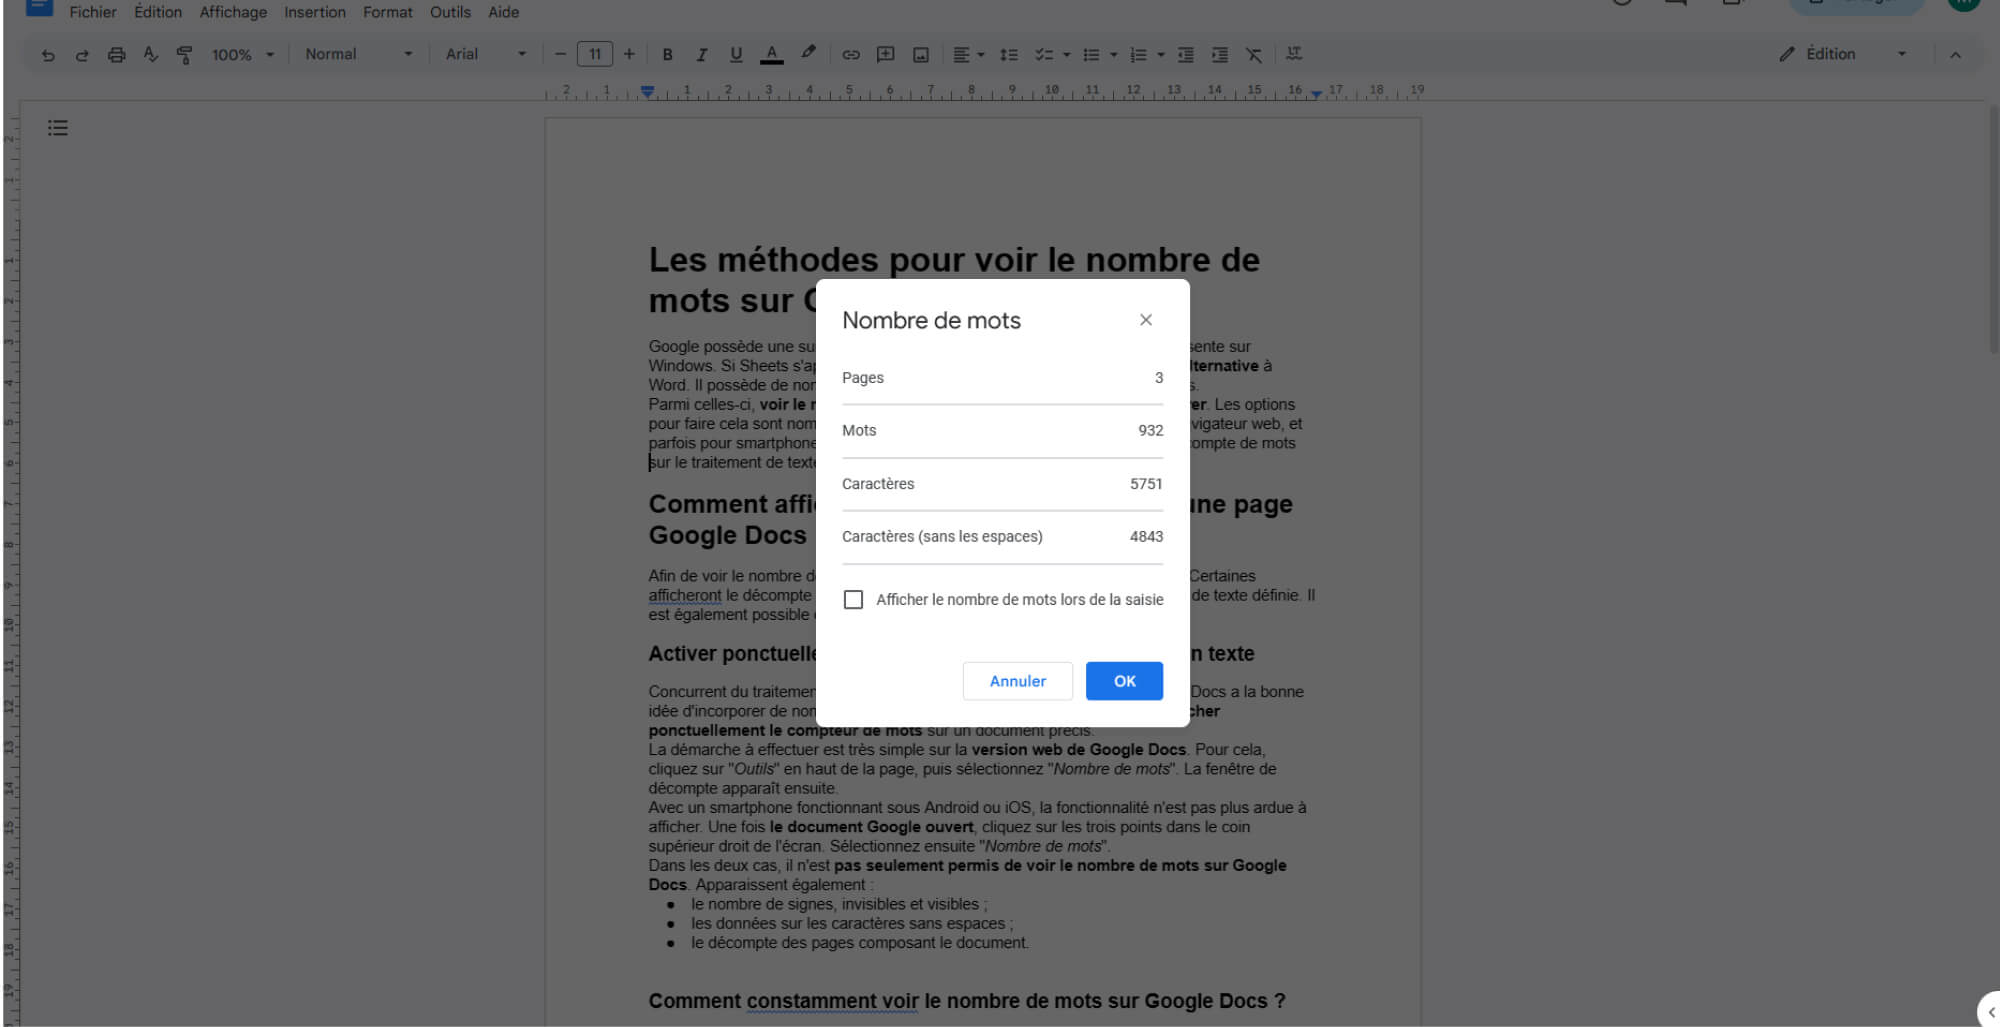Decrease font size with minus button
This screenshot has width=2000, height=1027.
(x=560, y=54)
